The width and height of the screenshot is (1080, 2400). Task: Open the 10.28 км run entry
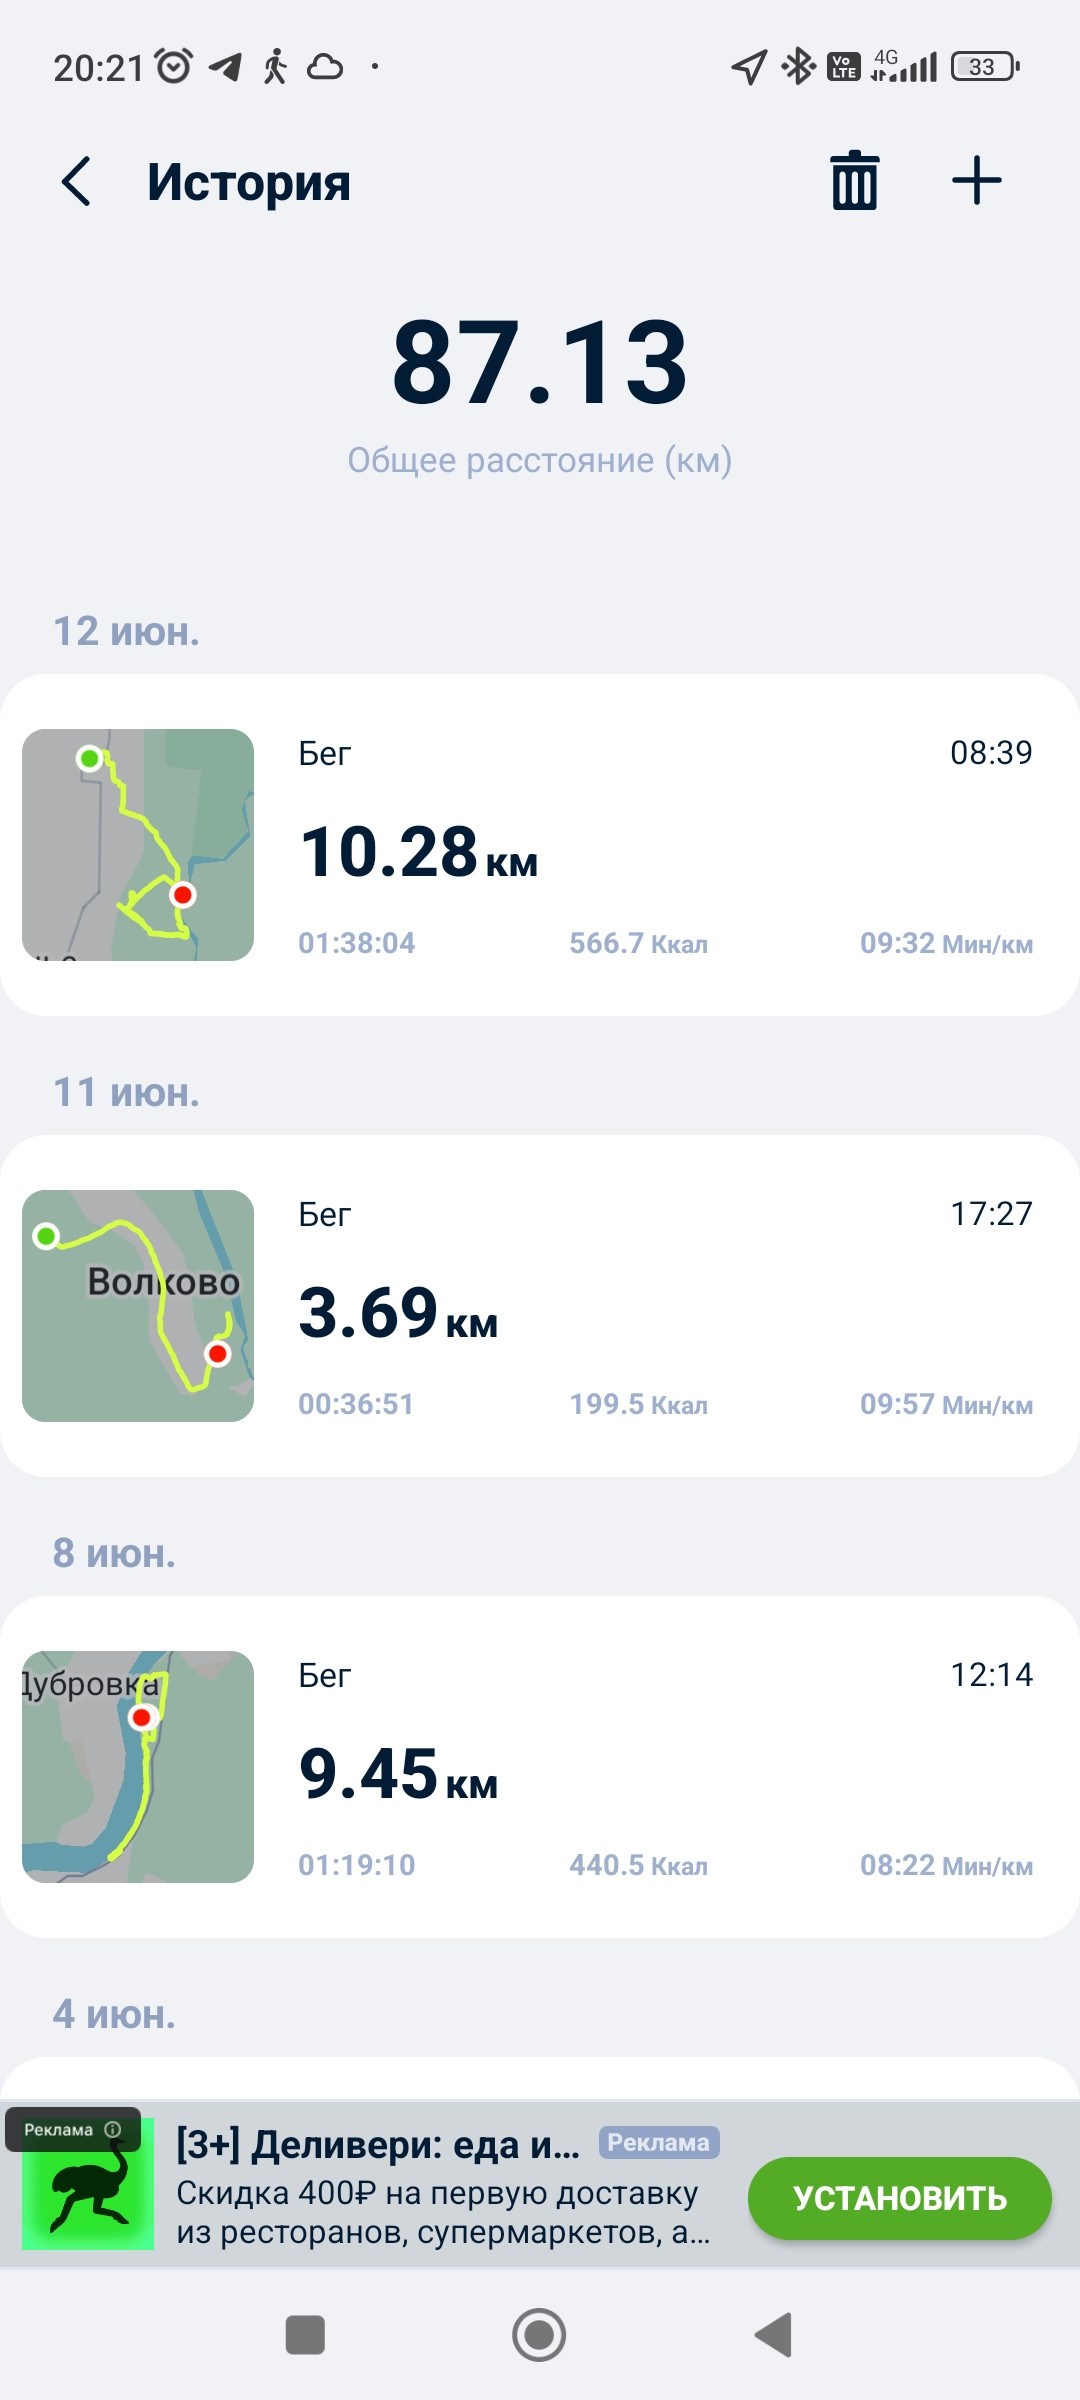pyautogui.click(x=540, y=845)
